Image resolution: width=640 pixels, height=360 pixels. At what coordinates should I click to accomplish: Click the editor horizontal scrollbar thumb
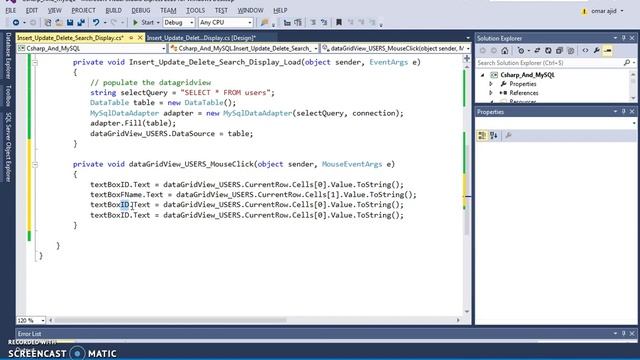170,320
